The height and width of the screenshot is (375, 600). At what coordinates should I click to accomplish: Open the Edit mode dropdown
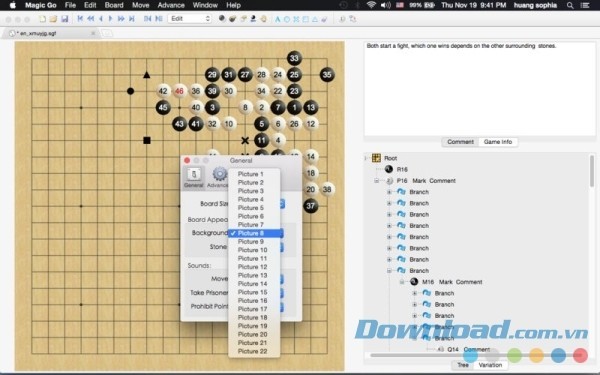[x=190, y=18]
